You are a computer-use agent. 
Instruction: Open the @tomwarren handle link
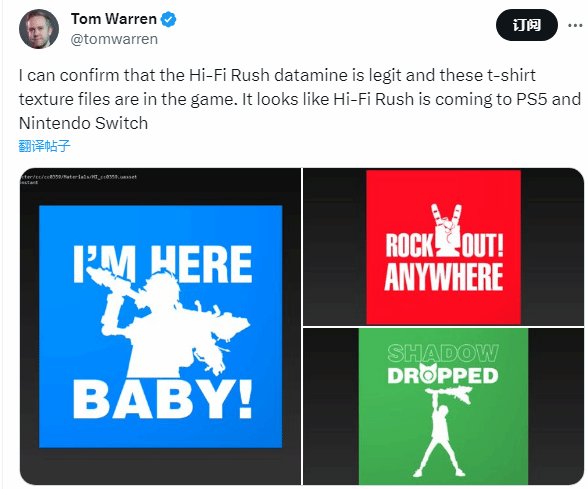click(x=114, y=39)
